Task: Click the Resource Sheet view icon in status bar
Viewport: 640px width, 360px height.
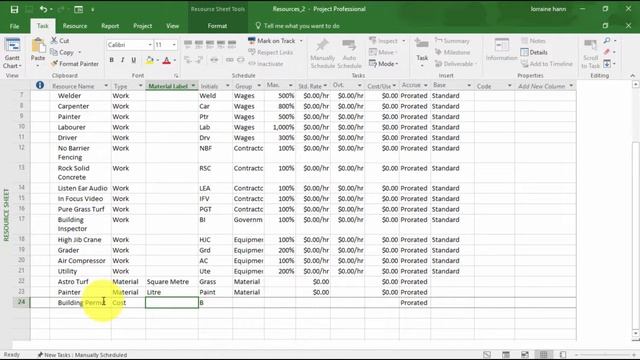Action: coord(543,355)
